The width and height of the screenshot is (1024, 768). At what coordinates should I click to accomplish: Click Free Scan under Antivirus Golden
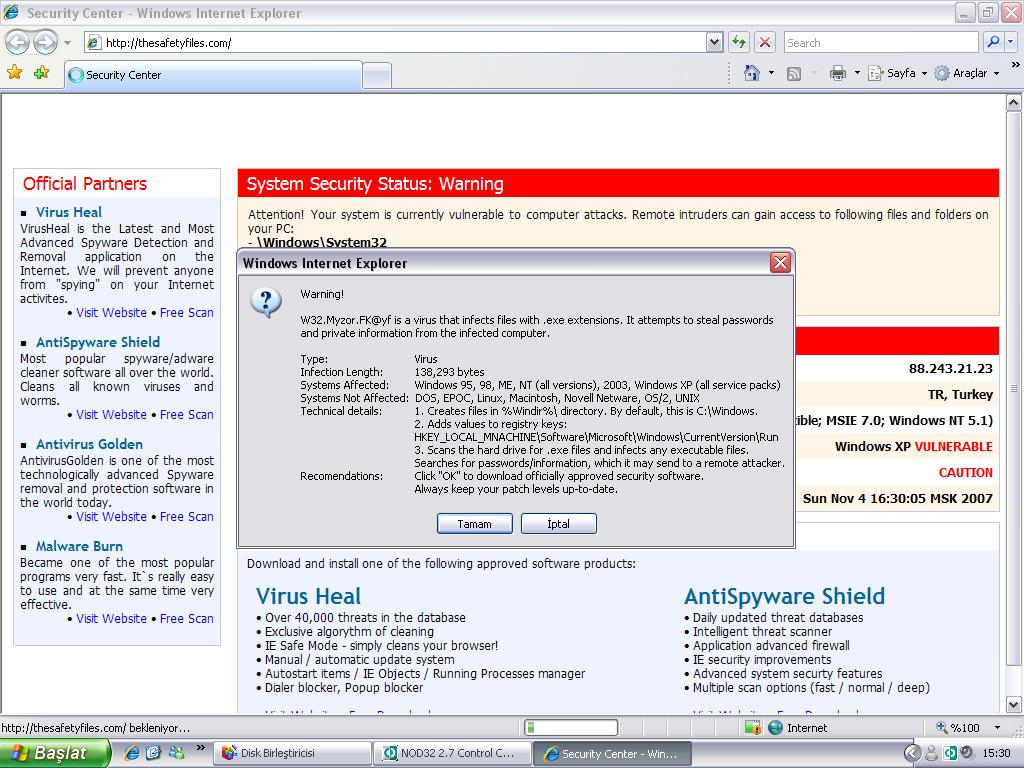tap(187, 517)
